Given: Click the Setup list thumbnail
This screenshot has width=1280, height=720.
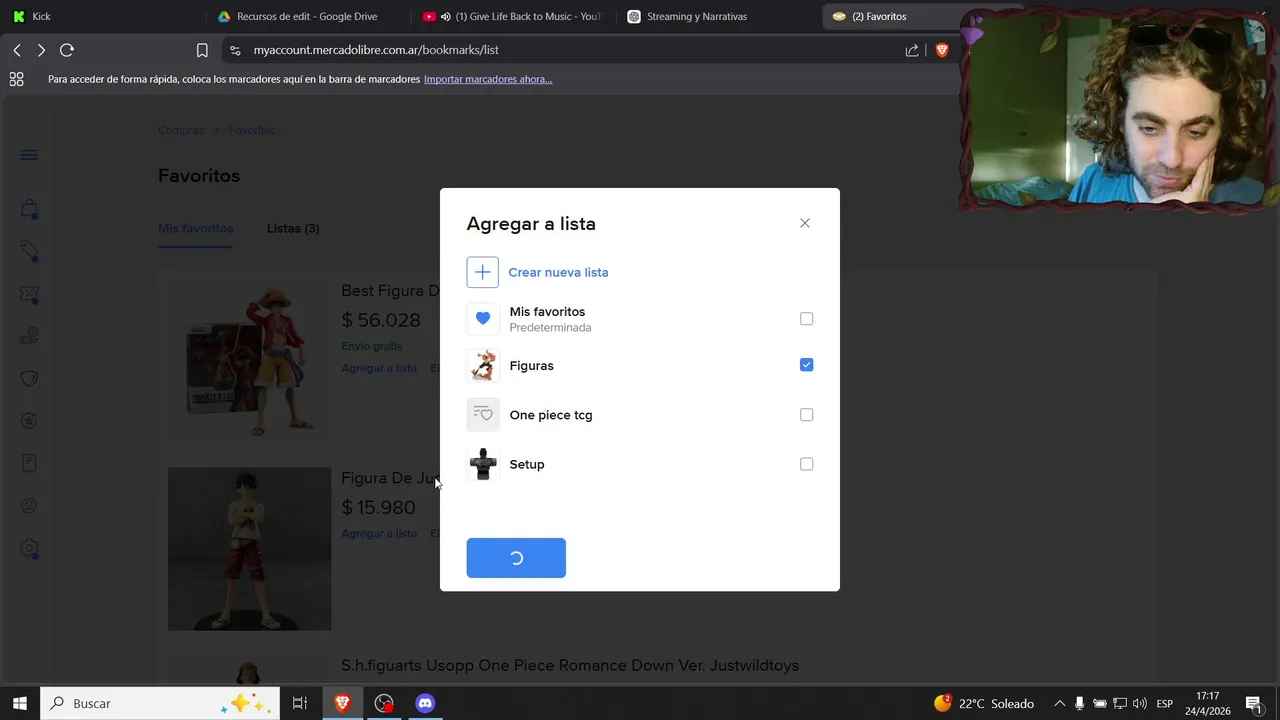Looking at the screenshot, I should point(483,464).
